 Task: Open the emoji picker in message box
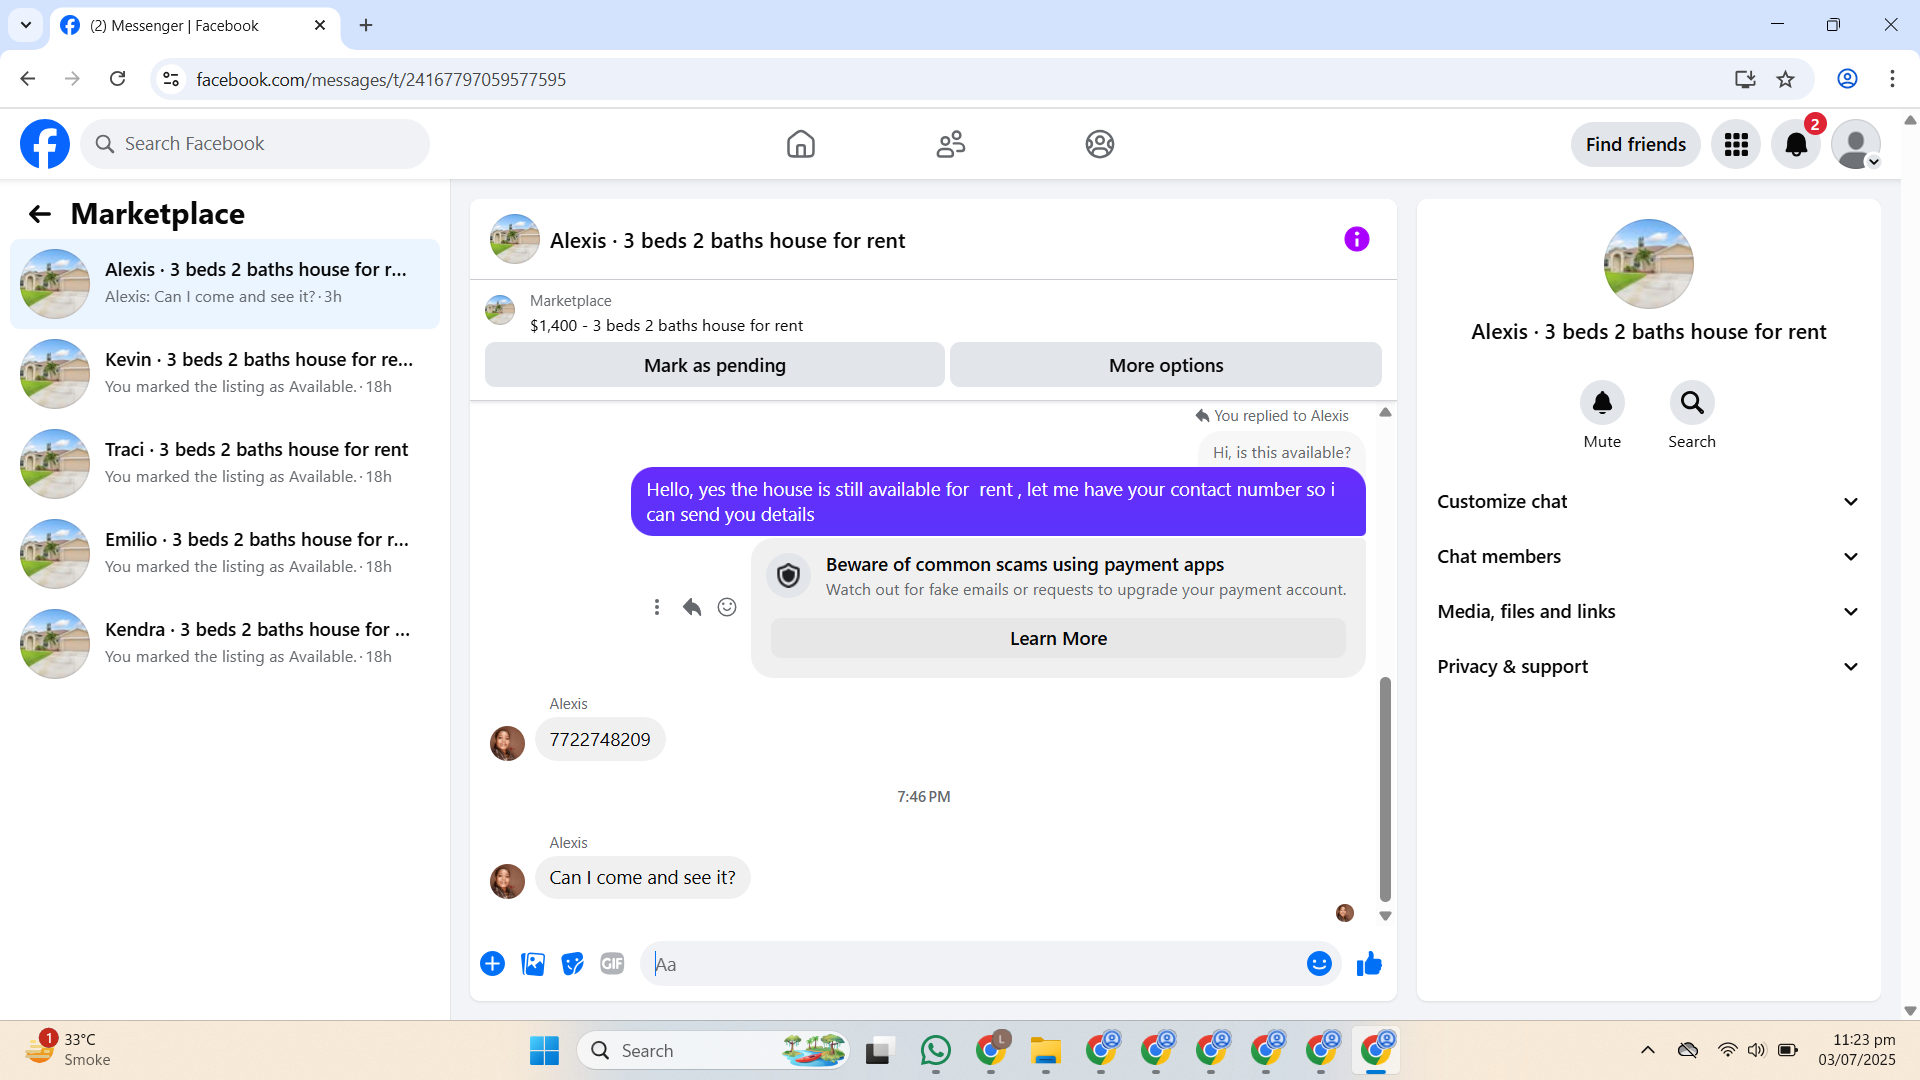click(x=1319, y=964)
